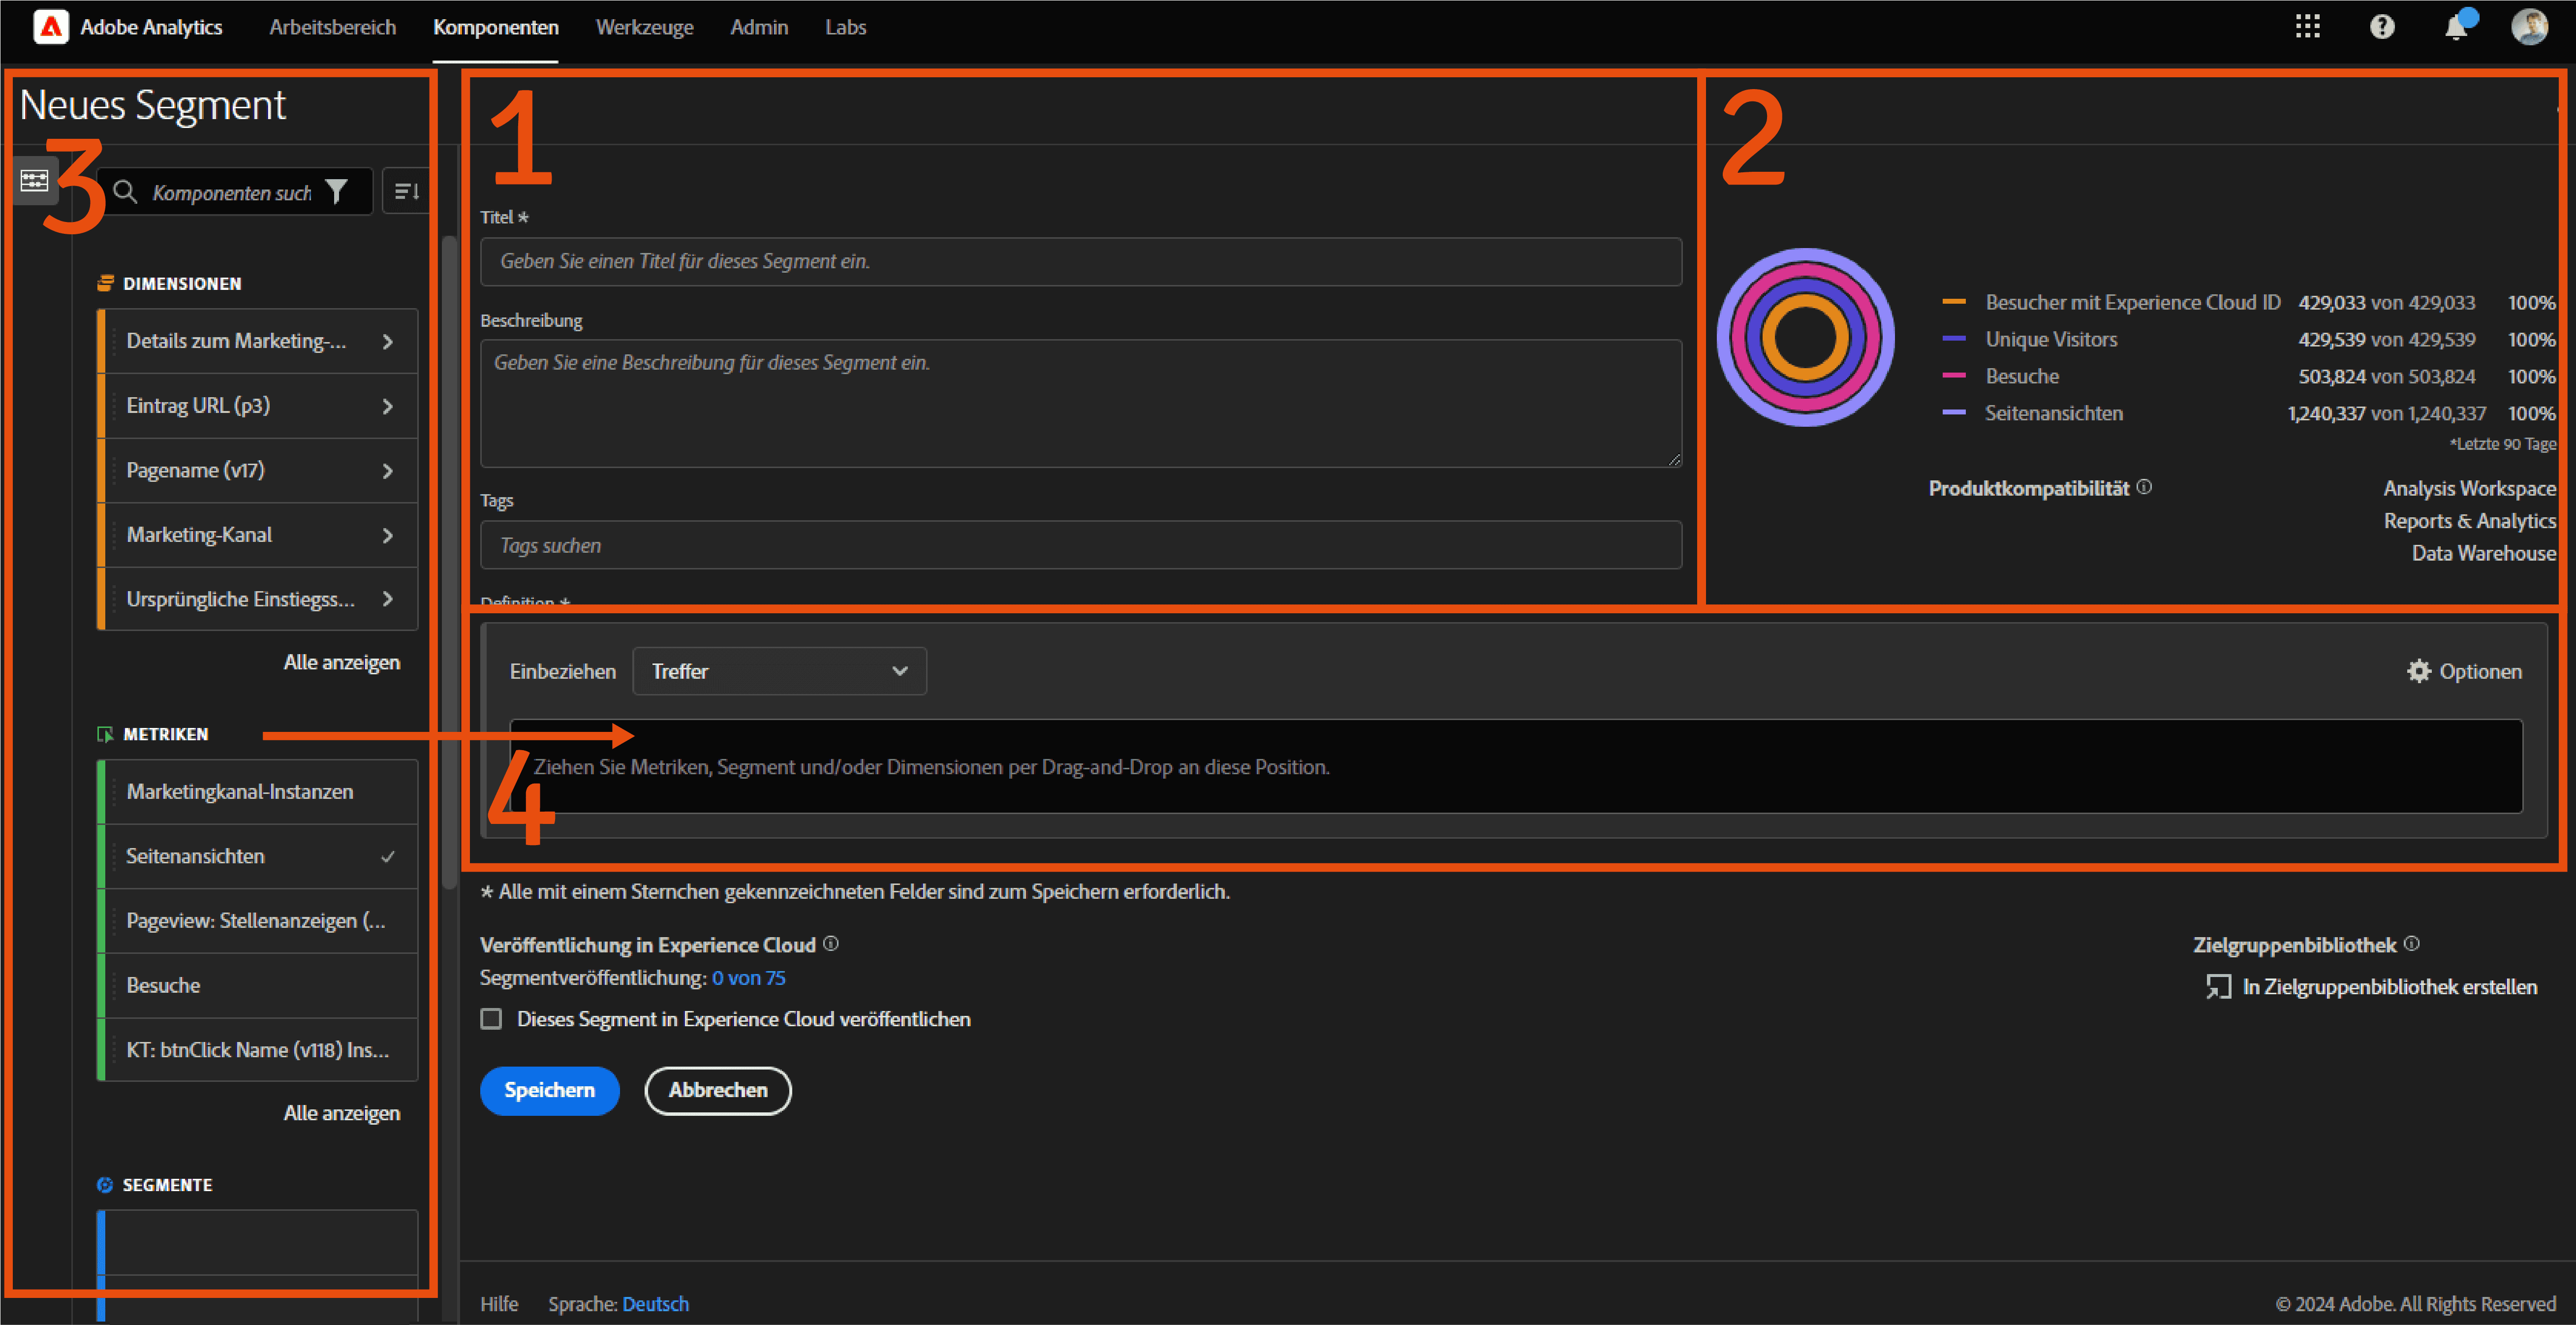Focus the Titel input field

coord(1080,261)
